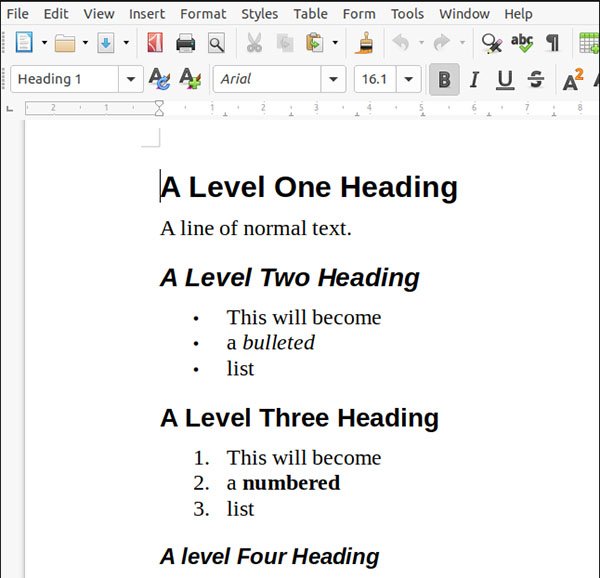Open the Font Size dropdown arrow
The height and width of the screenshot is (578, 600).
[409, 79]
